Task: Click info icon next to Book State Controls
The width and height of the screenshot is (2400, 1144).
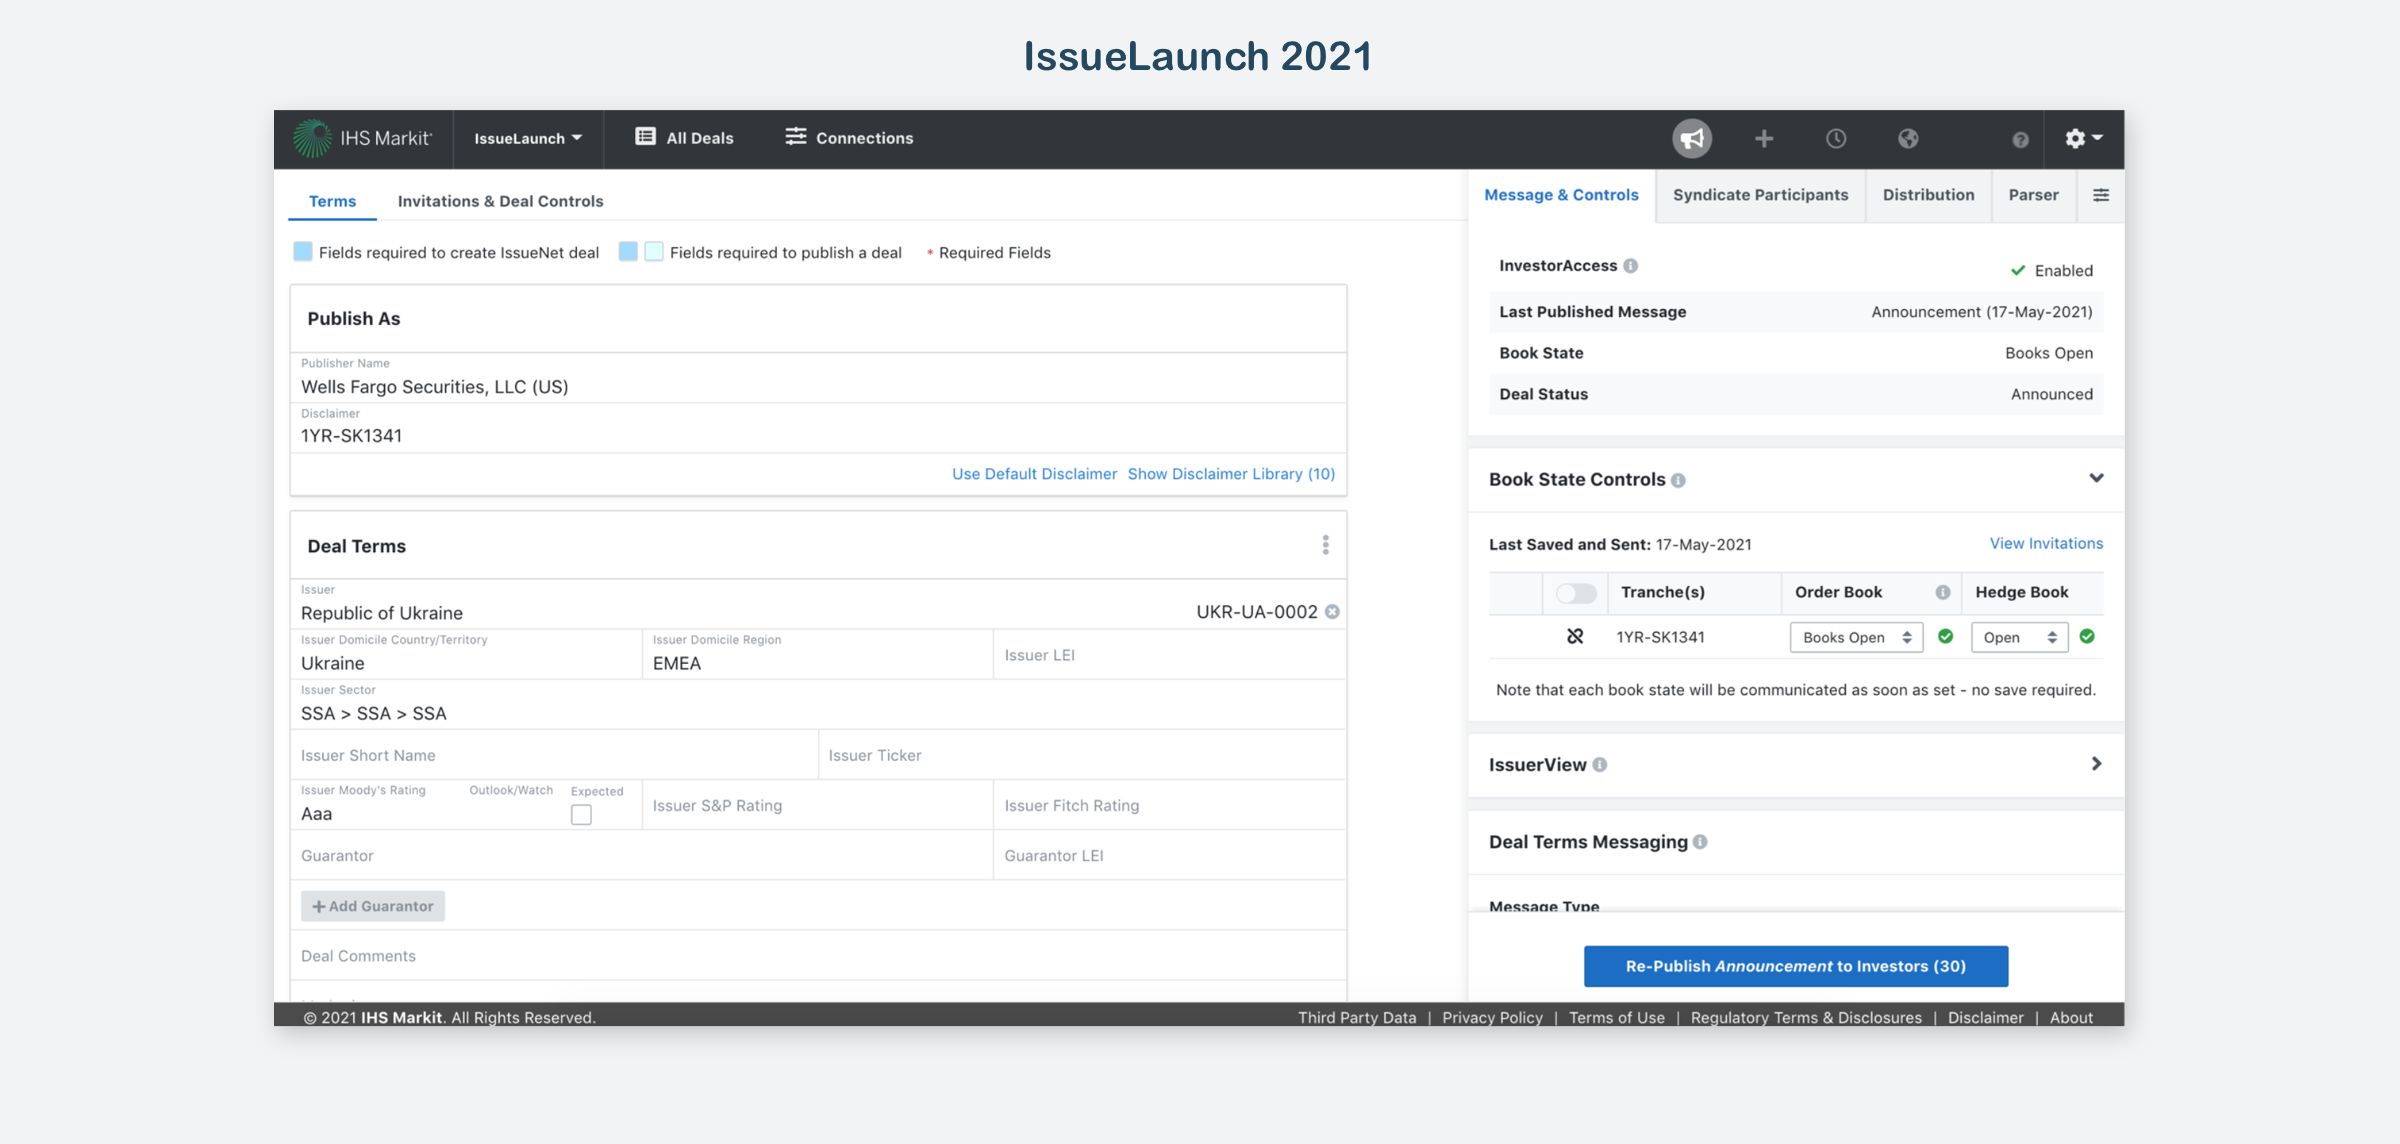Action: (x=1678, y=480)
